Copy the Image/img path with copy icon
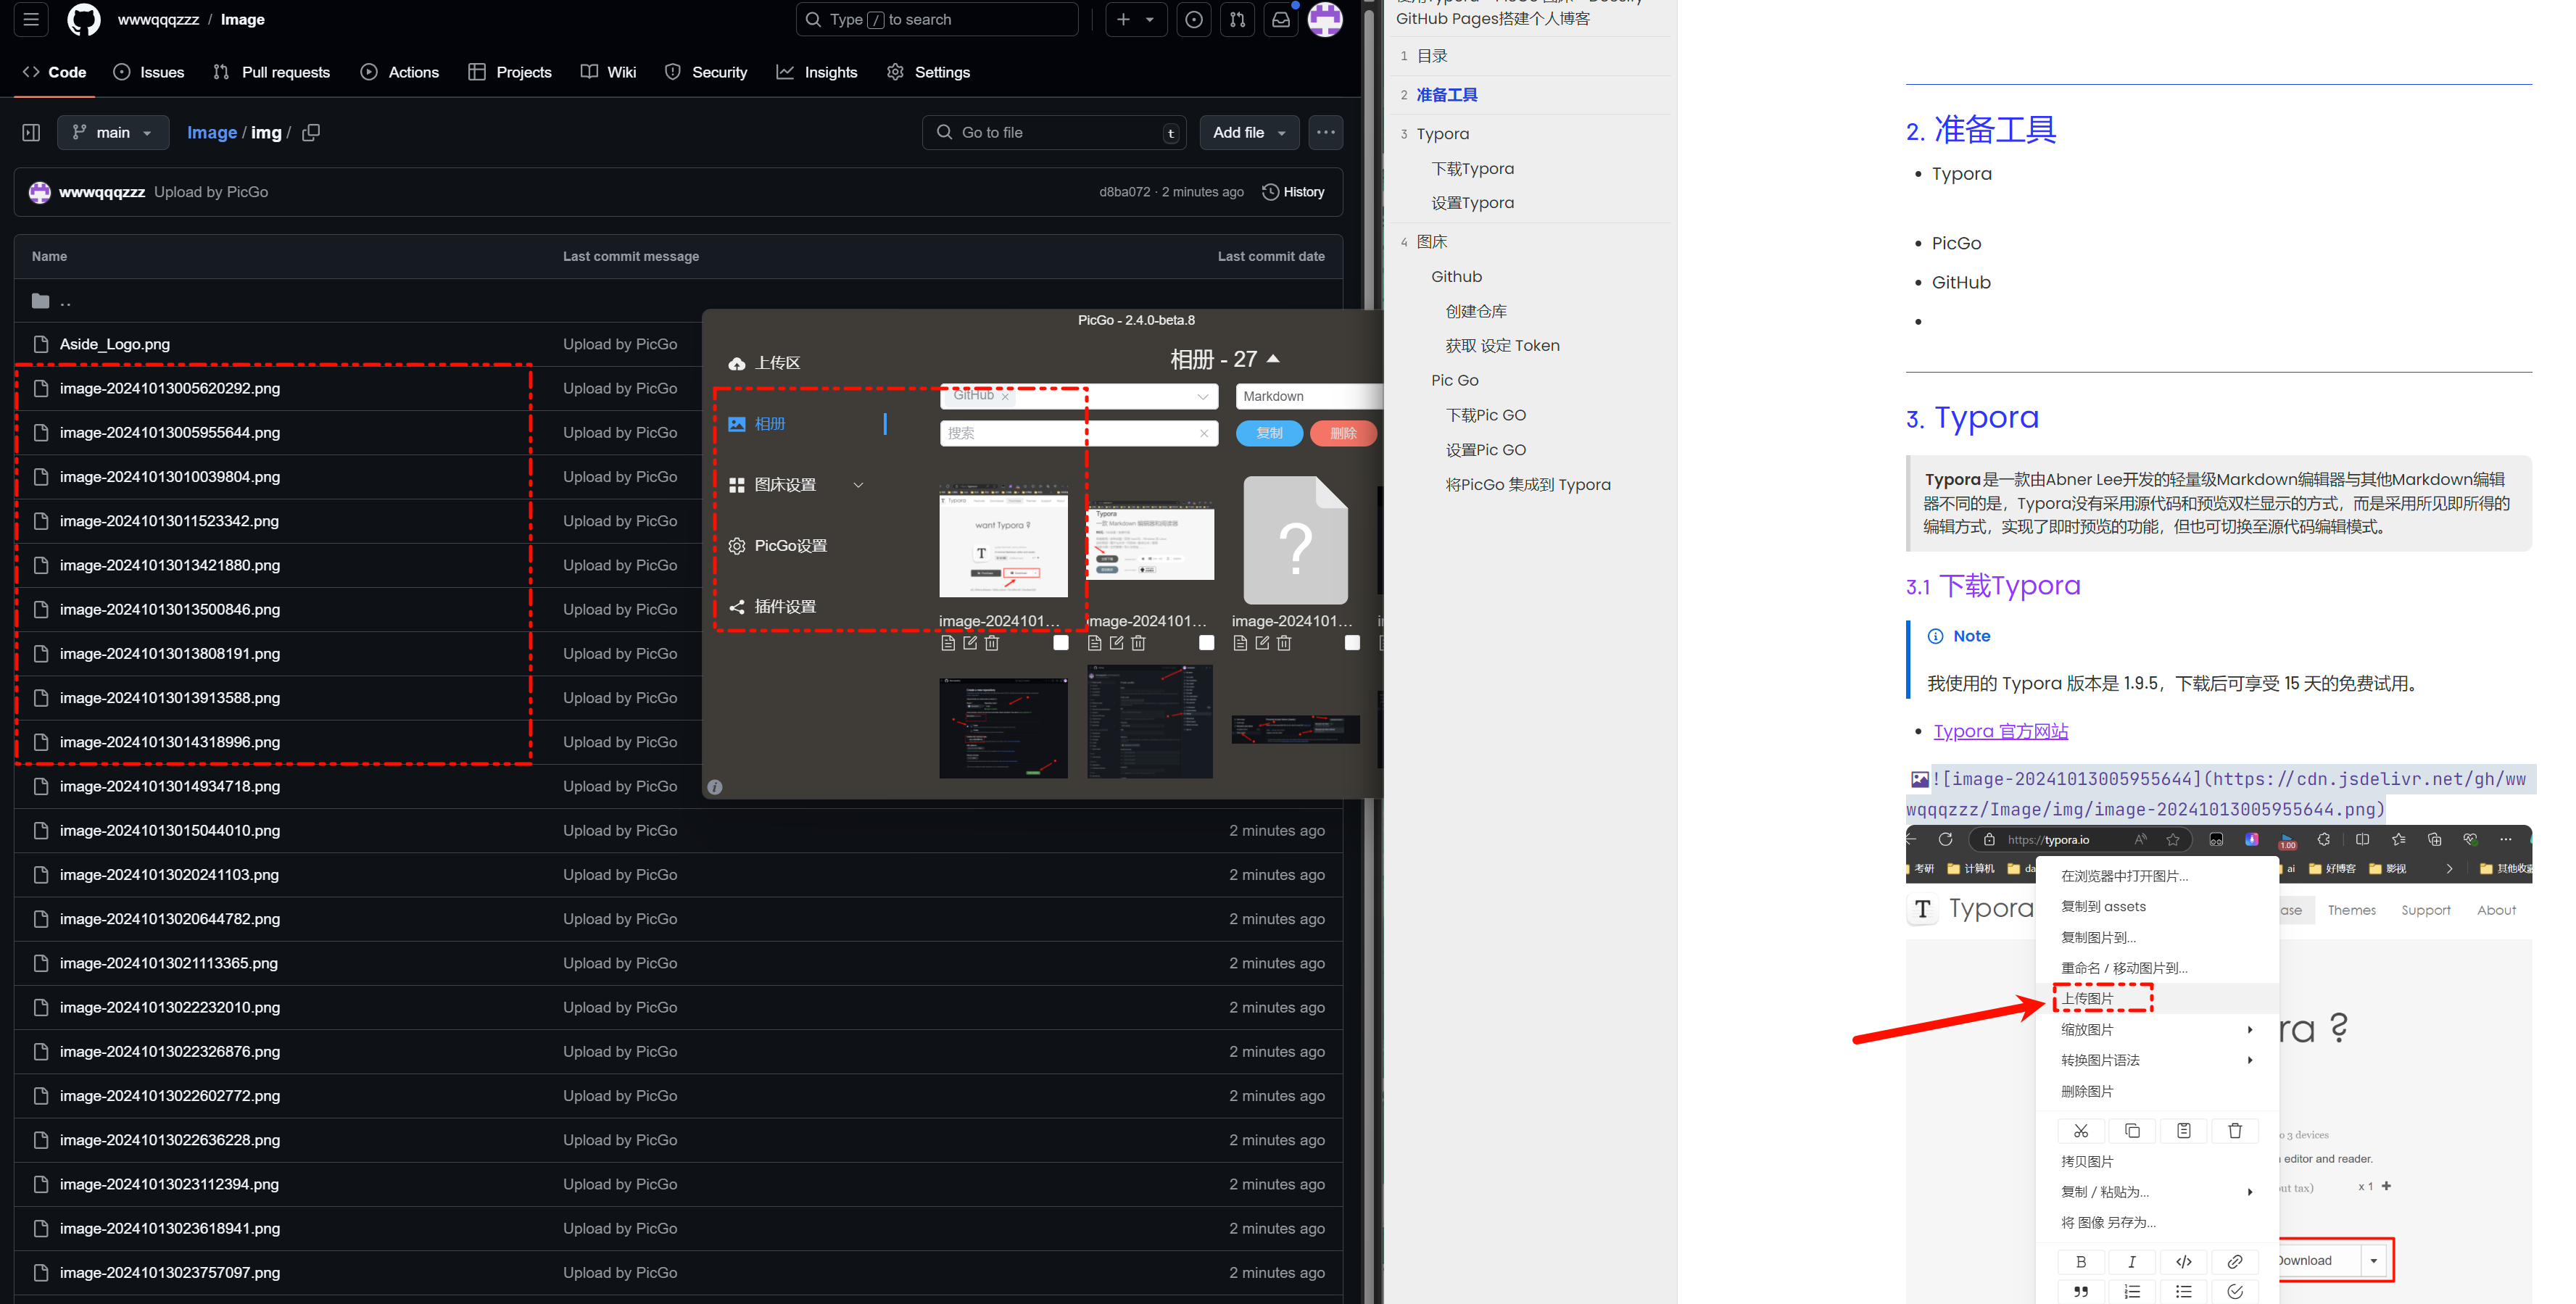This screenshot has width=2576, height=1304. (x=311, y=132)
